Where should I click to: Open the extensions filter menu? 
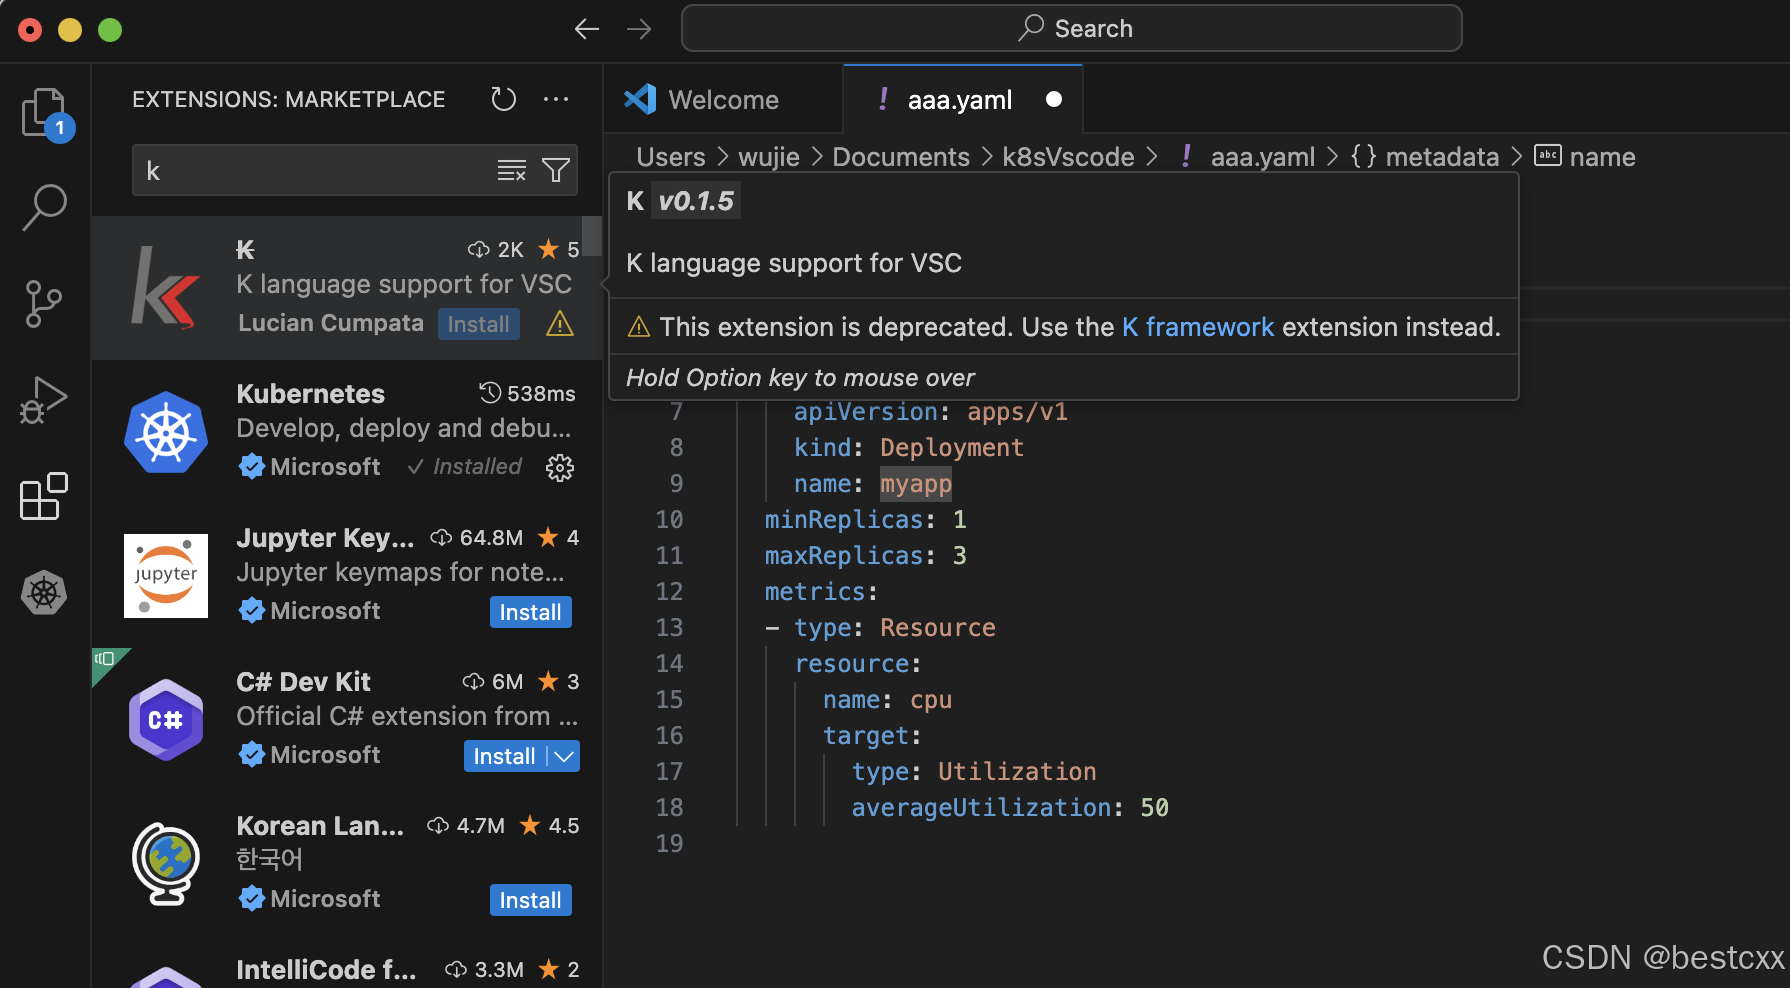[x=555, y=171]
